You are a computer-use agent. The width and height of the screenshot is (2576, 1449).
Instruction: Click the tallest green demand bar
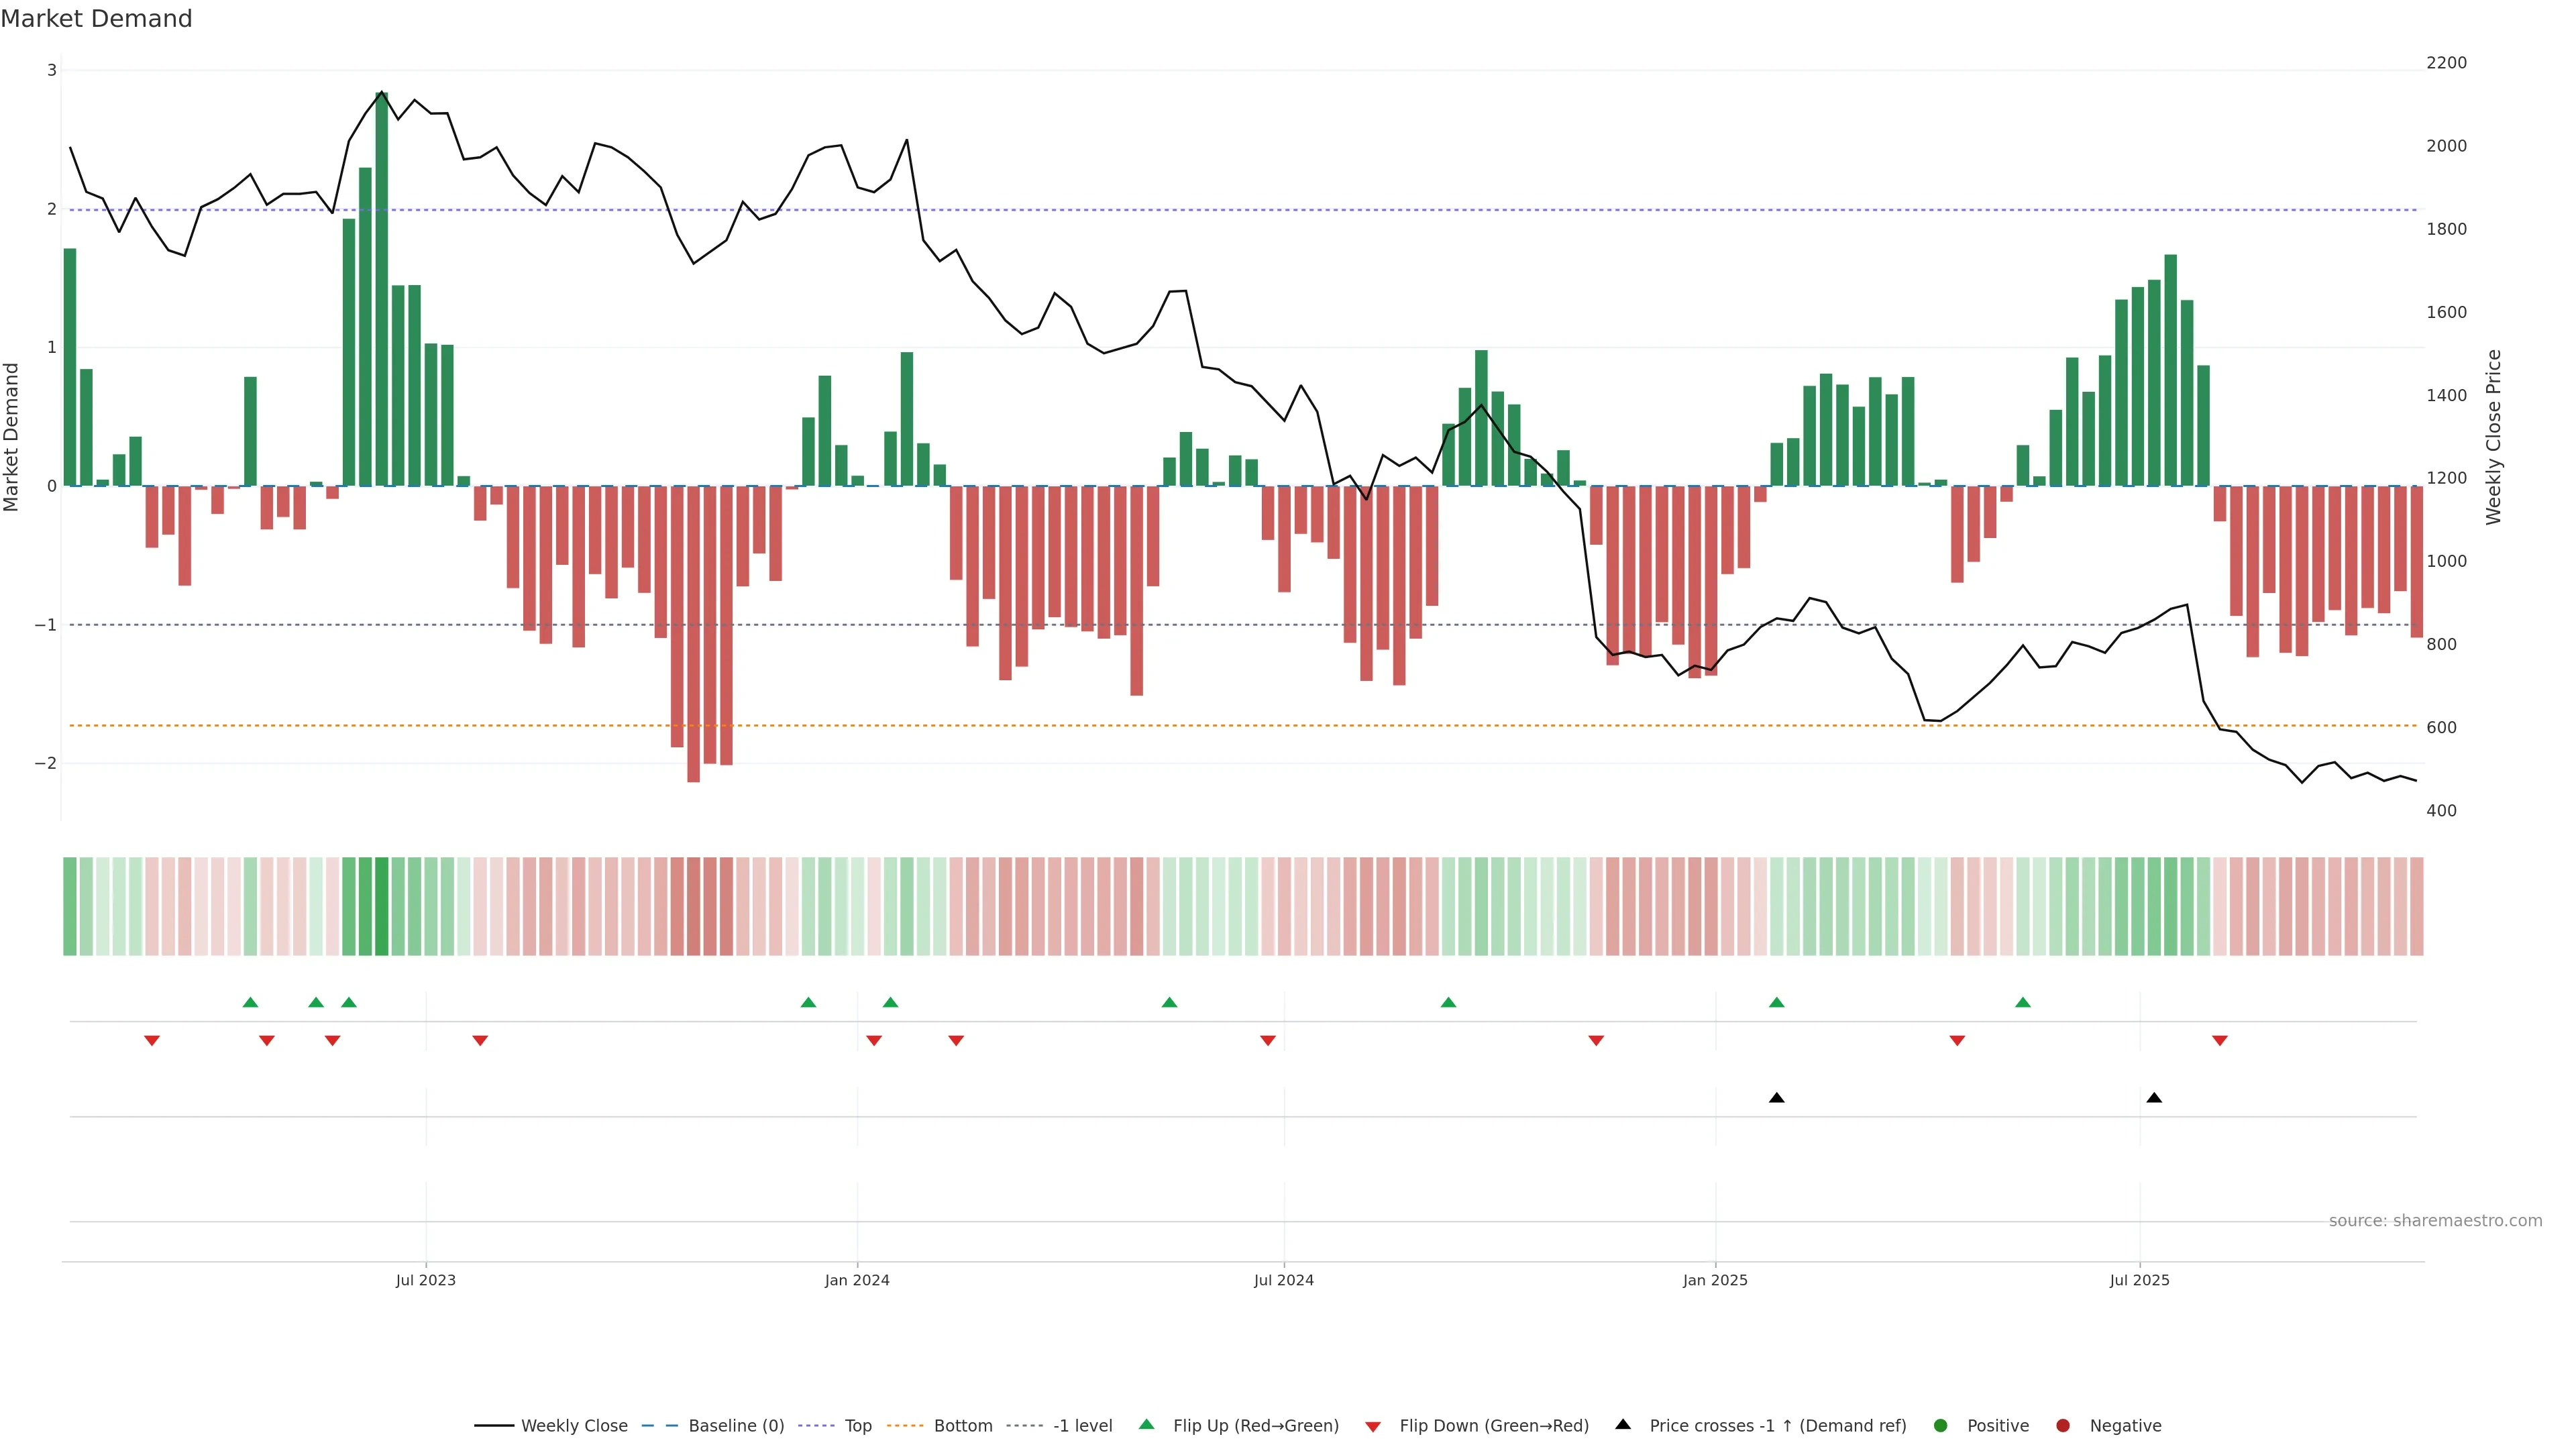point(381,290)
